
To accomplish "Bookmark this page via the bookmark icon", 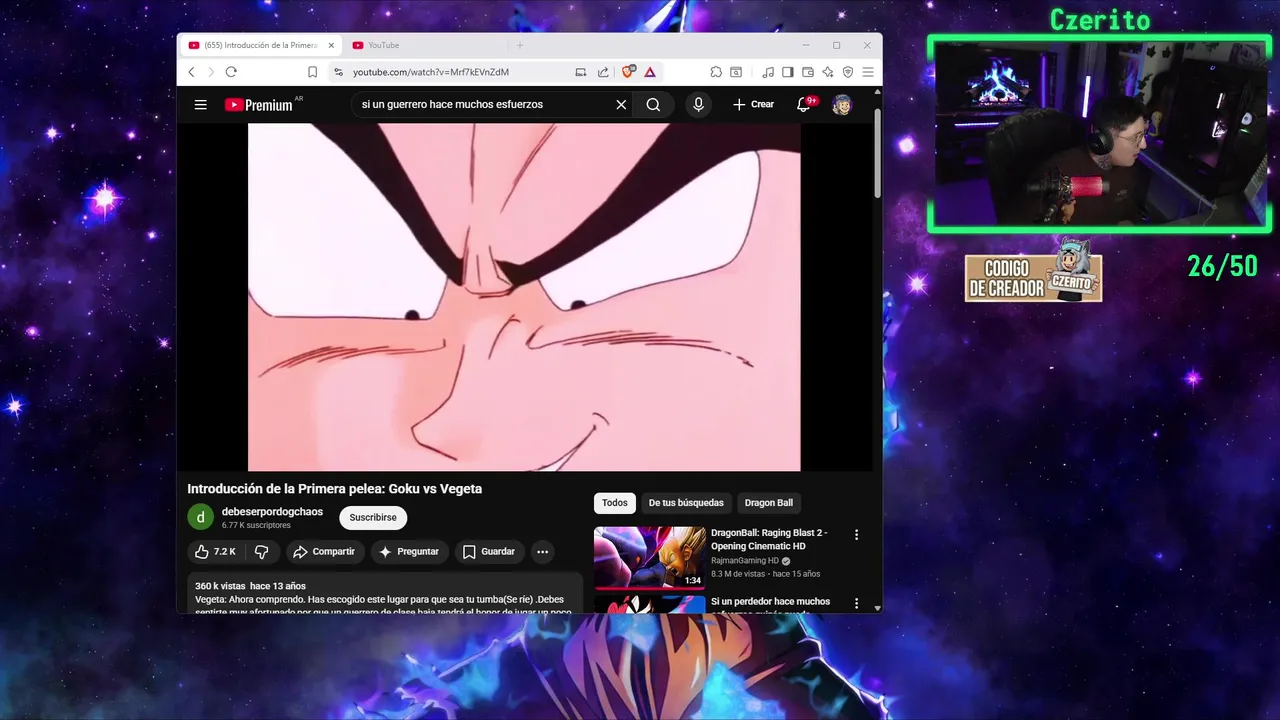I will click(x=312, y=72).
